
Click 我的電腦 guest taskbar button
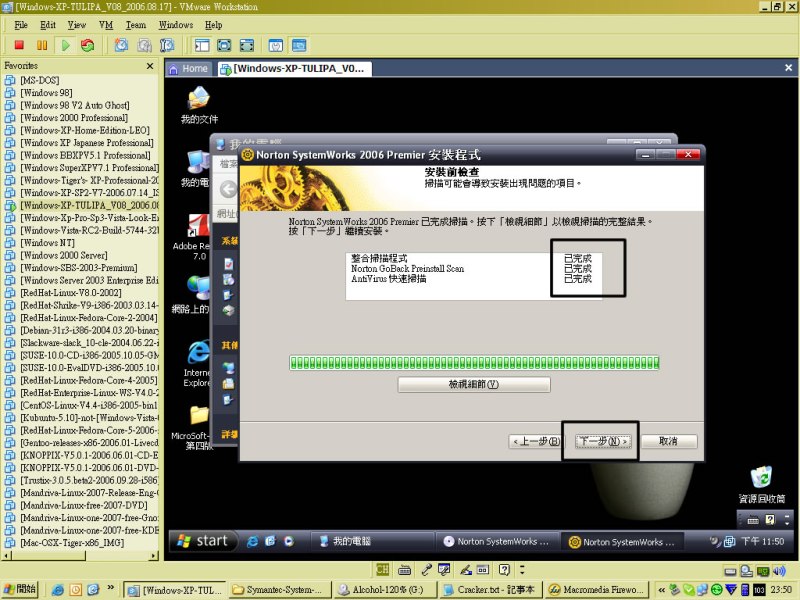[372, 541]
